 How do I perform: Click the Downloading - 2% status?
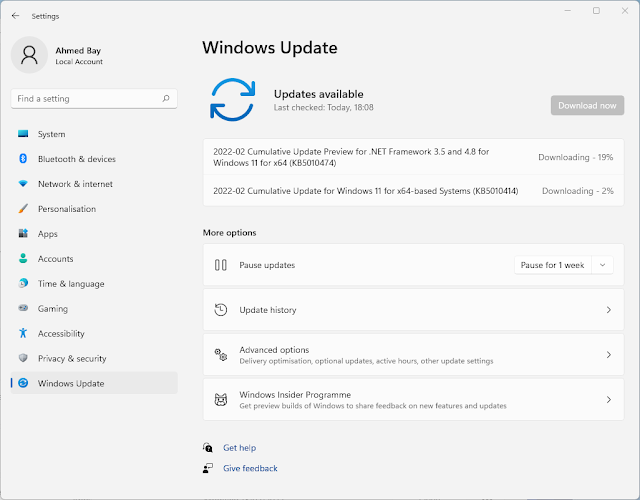578,191
